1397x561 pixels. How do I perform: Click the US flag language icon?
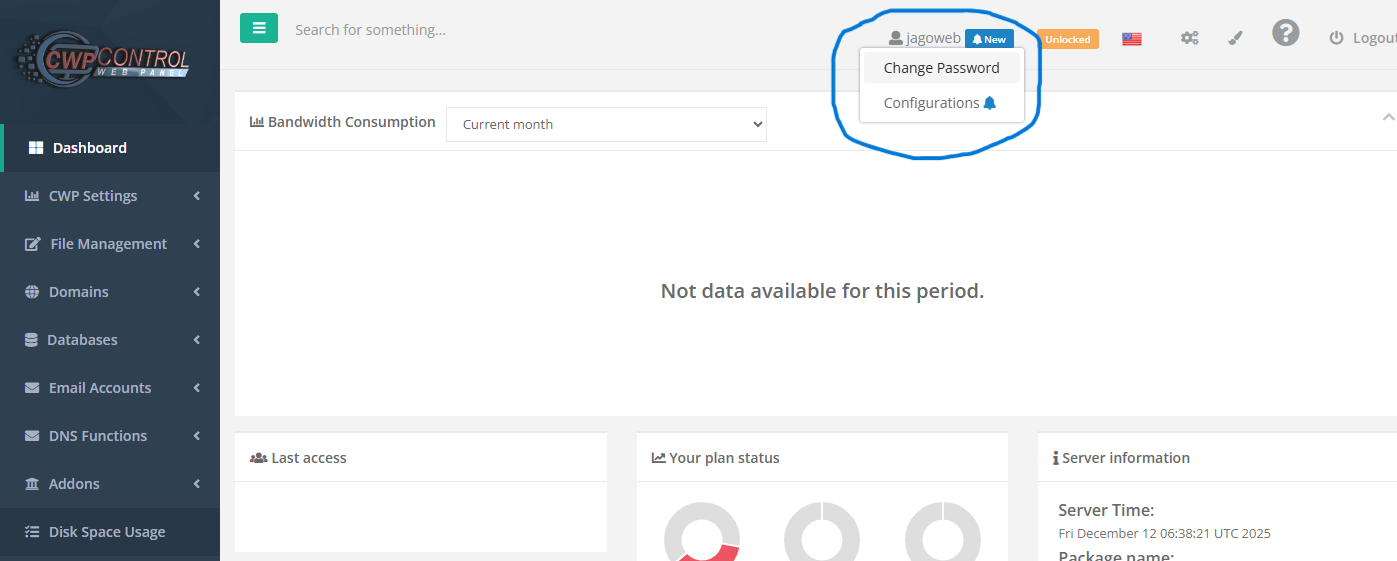pos(1131,39)
